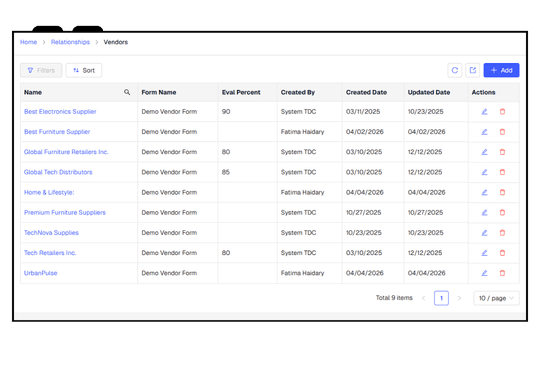
Task: Delete the Global Tech Distributors row
Action: pyautogui.click(x=502, y=172)
